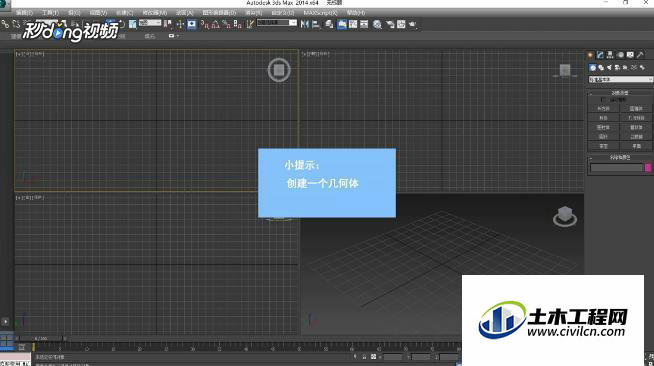The image size is (654, 366).
Task: Open the Curve Editor from toolbar
Action: [353, 24]
